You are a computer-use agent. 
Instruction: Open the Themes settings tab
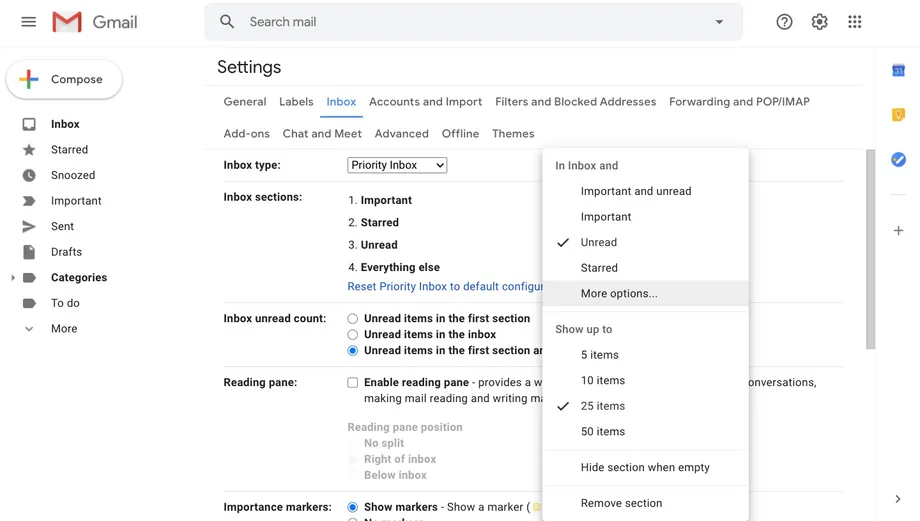[x=513, y=134]
